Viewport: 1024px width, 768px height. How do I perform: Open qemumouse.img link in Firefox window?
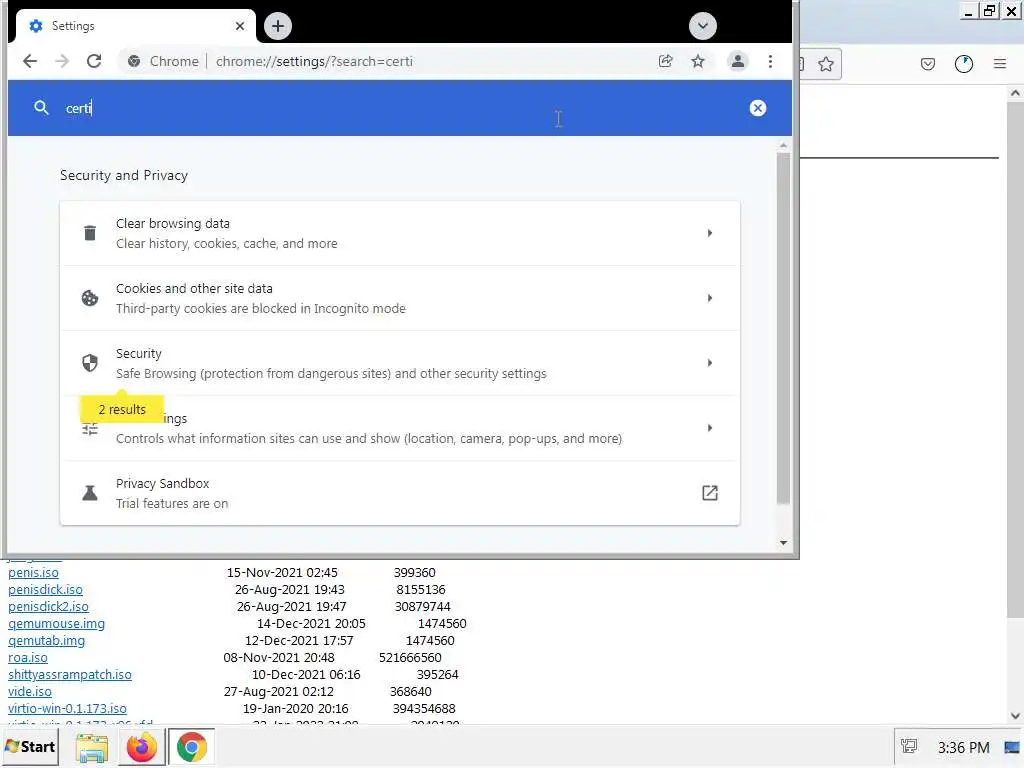[x=56, y=624]
